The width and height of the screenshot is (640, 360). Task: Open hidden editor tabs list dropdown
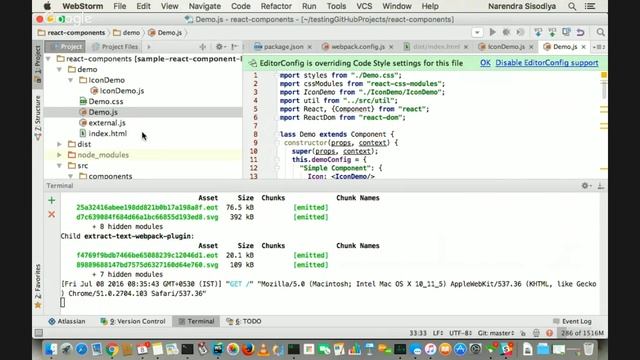[599, 47]
